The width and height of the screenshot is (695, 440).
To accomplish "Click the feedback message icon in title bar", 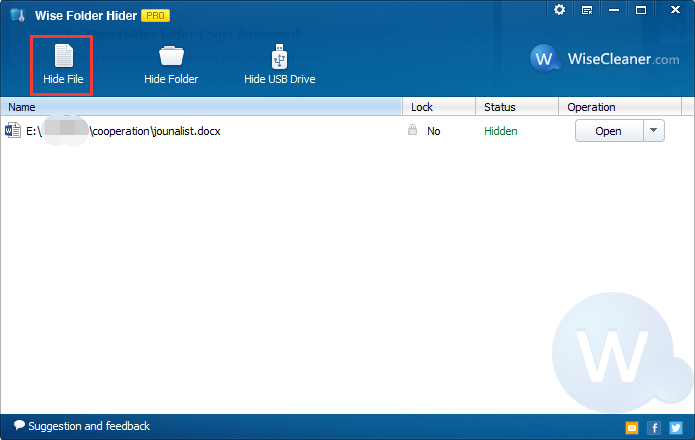I will coord(587,10).
